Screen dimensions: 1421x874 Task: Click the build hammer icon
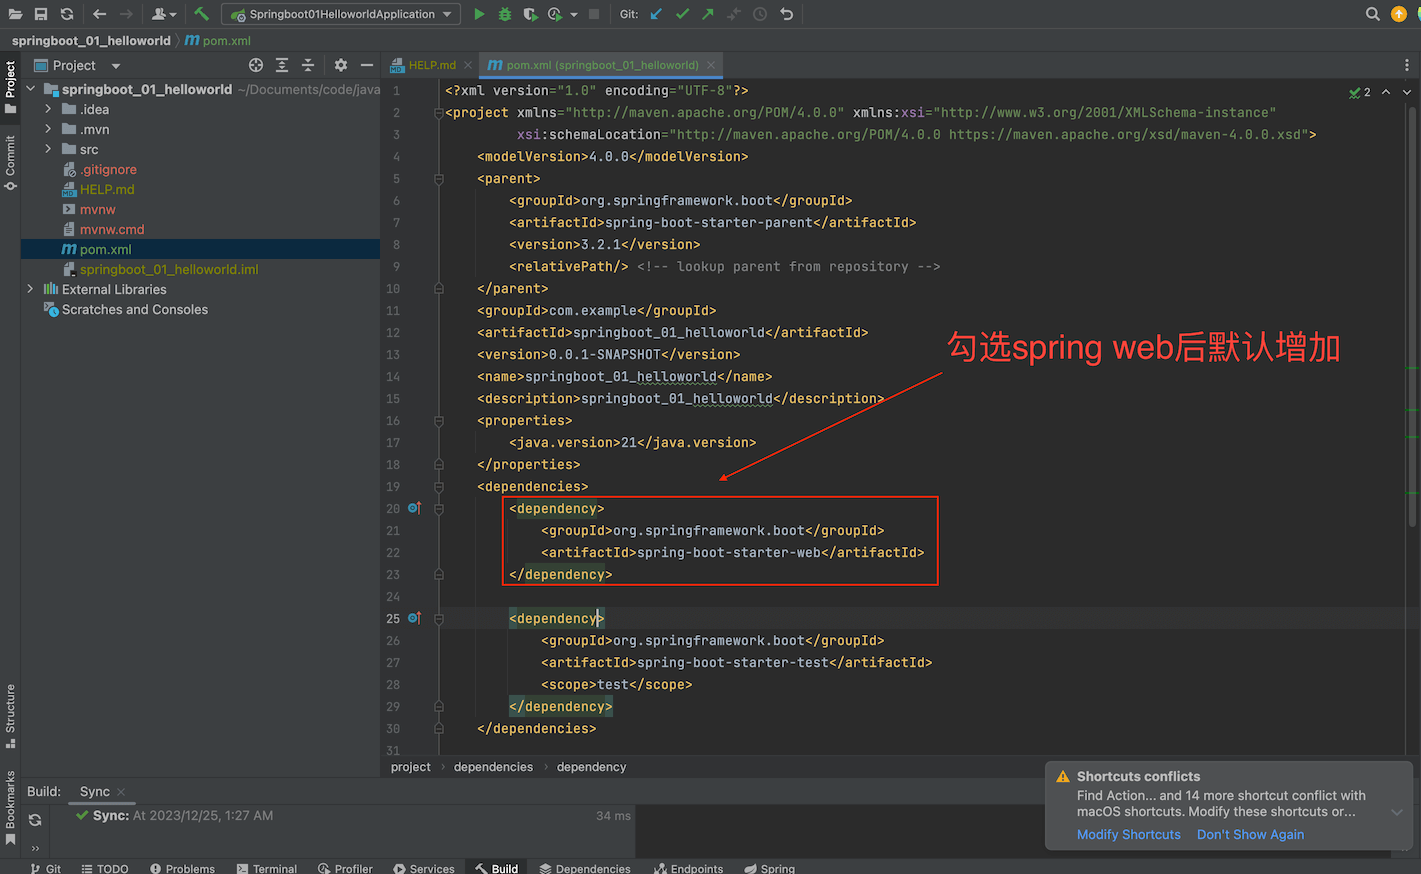click(202, 14)
